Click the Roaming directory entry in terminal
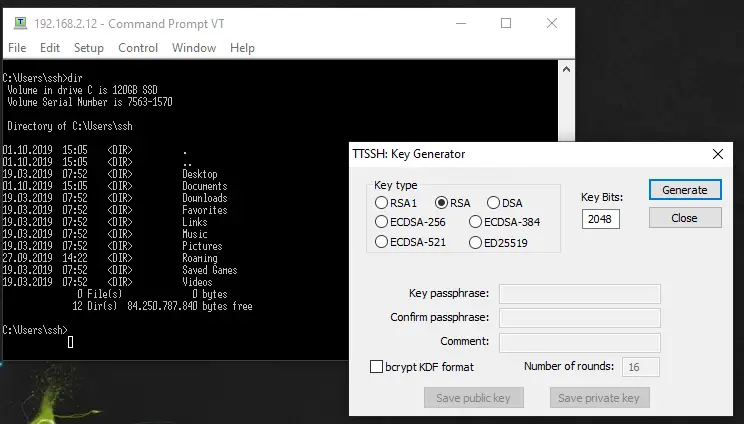 pyautogui.click(x=200, y=258)
